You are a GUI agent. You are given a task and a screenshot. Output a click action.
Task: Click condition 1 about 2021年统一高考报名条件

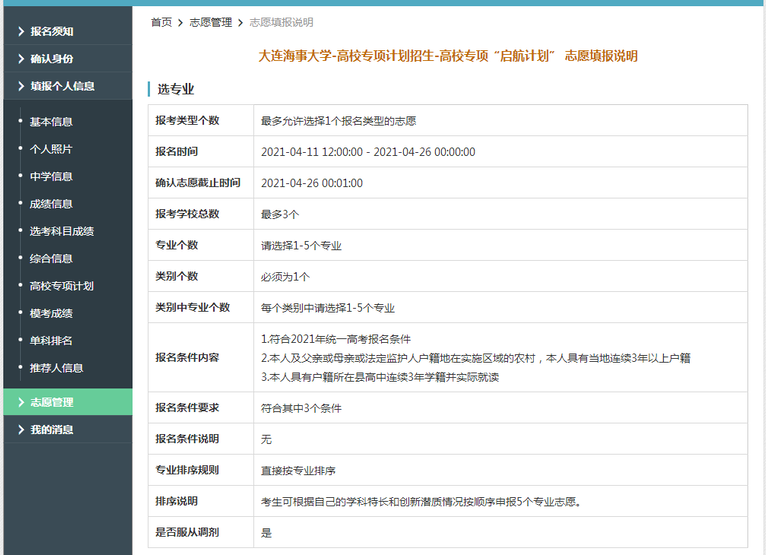pyautogui.click(x=336, y=339)
